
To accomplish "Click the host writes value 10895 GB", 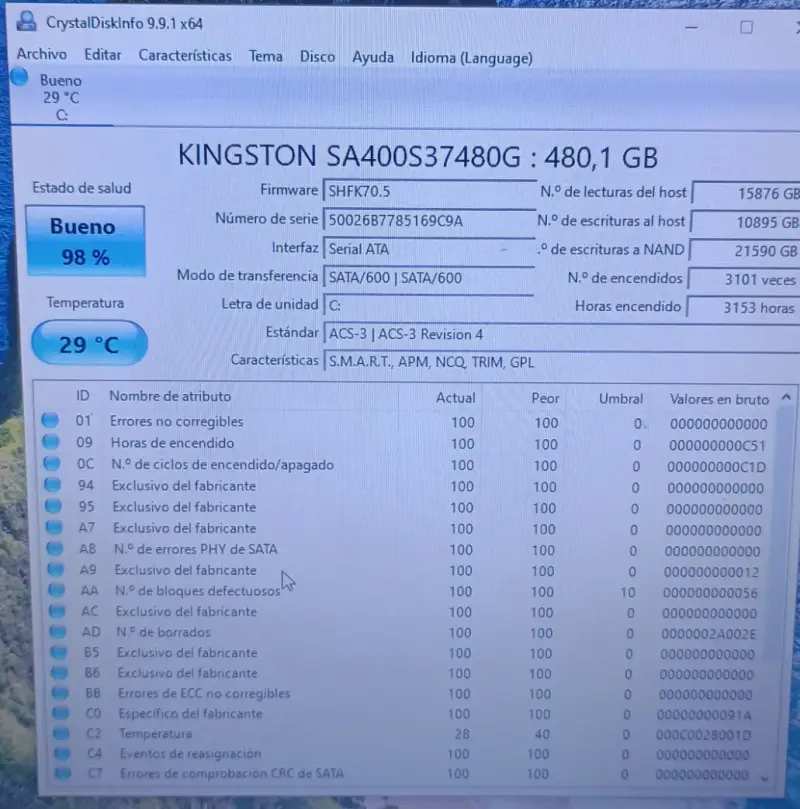I will click(x=746, y=222).
